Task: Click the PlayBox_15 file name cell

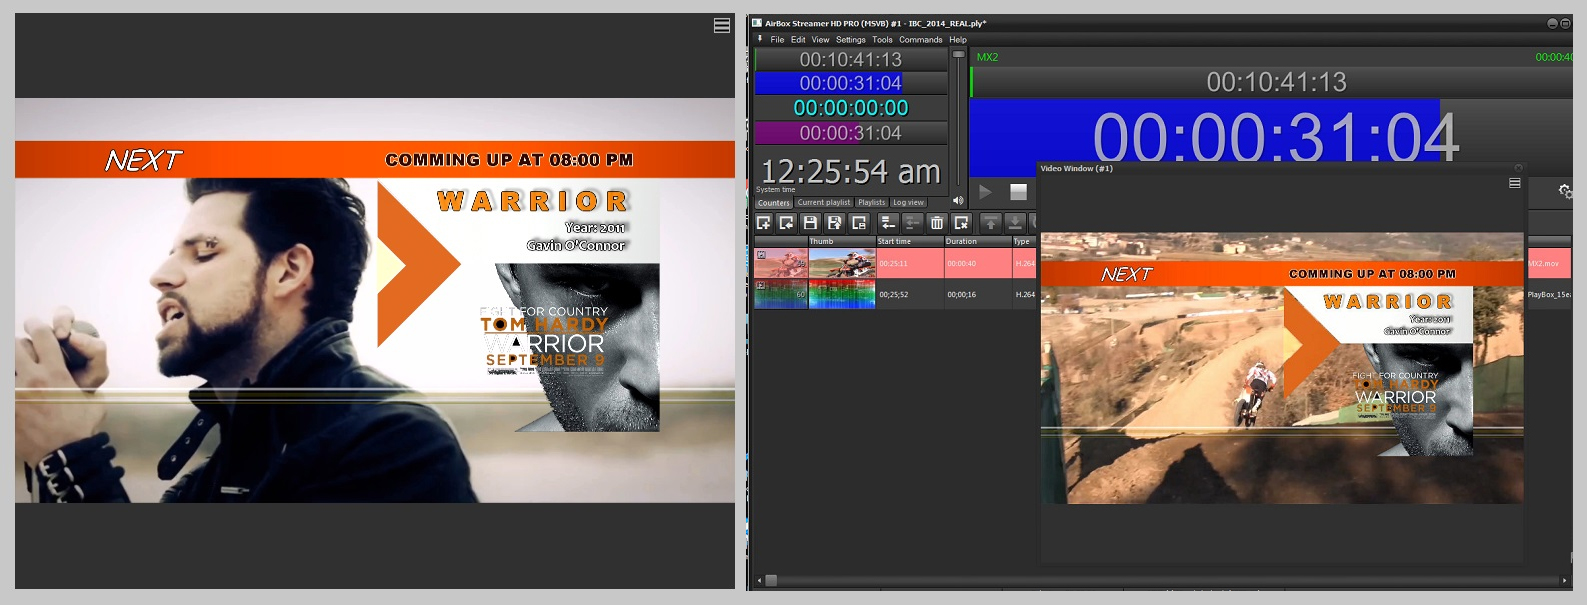Action: 1549,295
